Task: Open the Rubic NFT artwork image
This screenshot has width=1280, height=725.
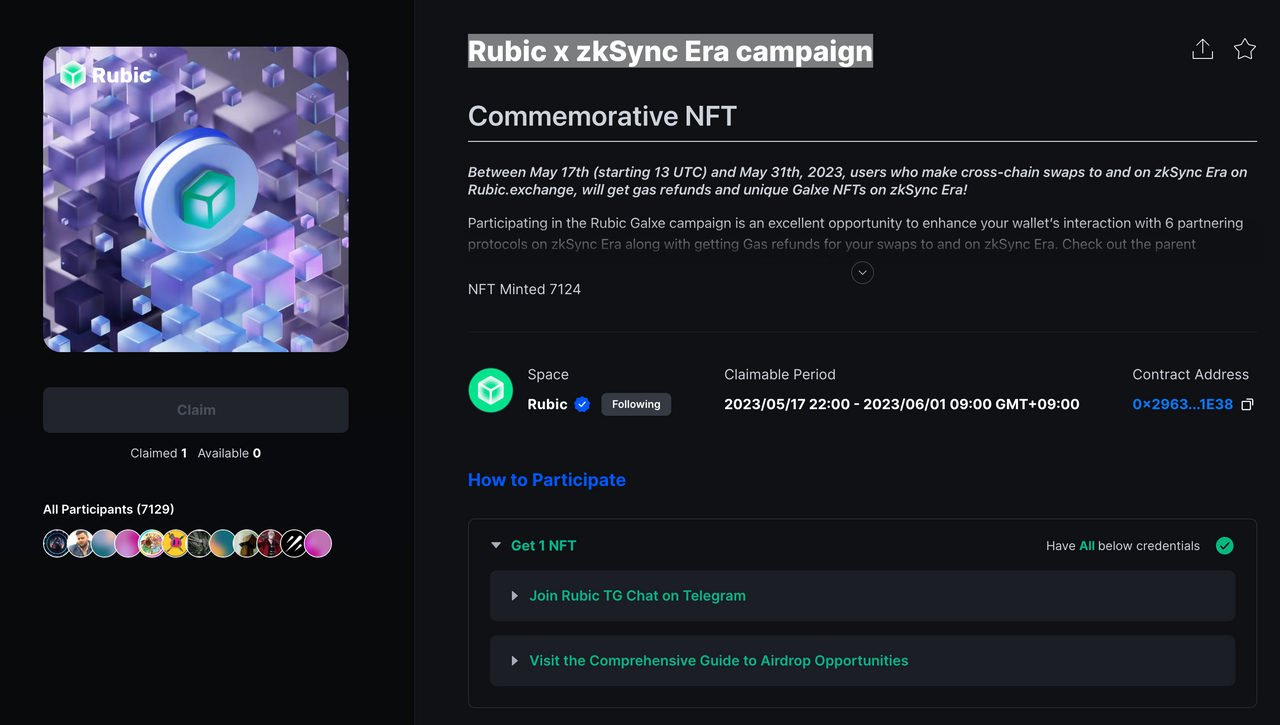Action: (196, 199)
